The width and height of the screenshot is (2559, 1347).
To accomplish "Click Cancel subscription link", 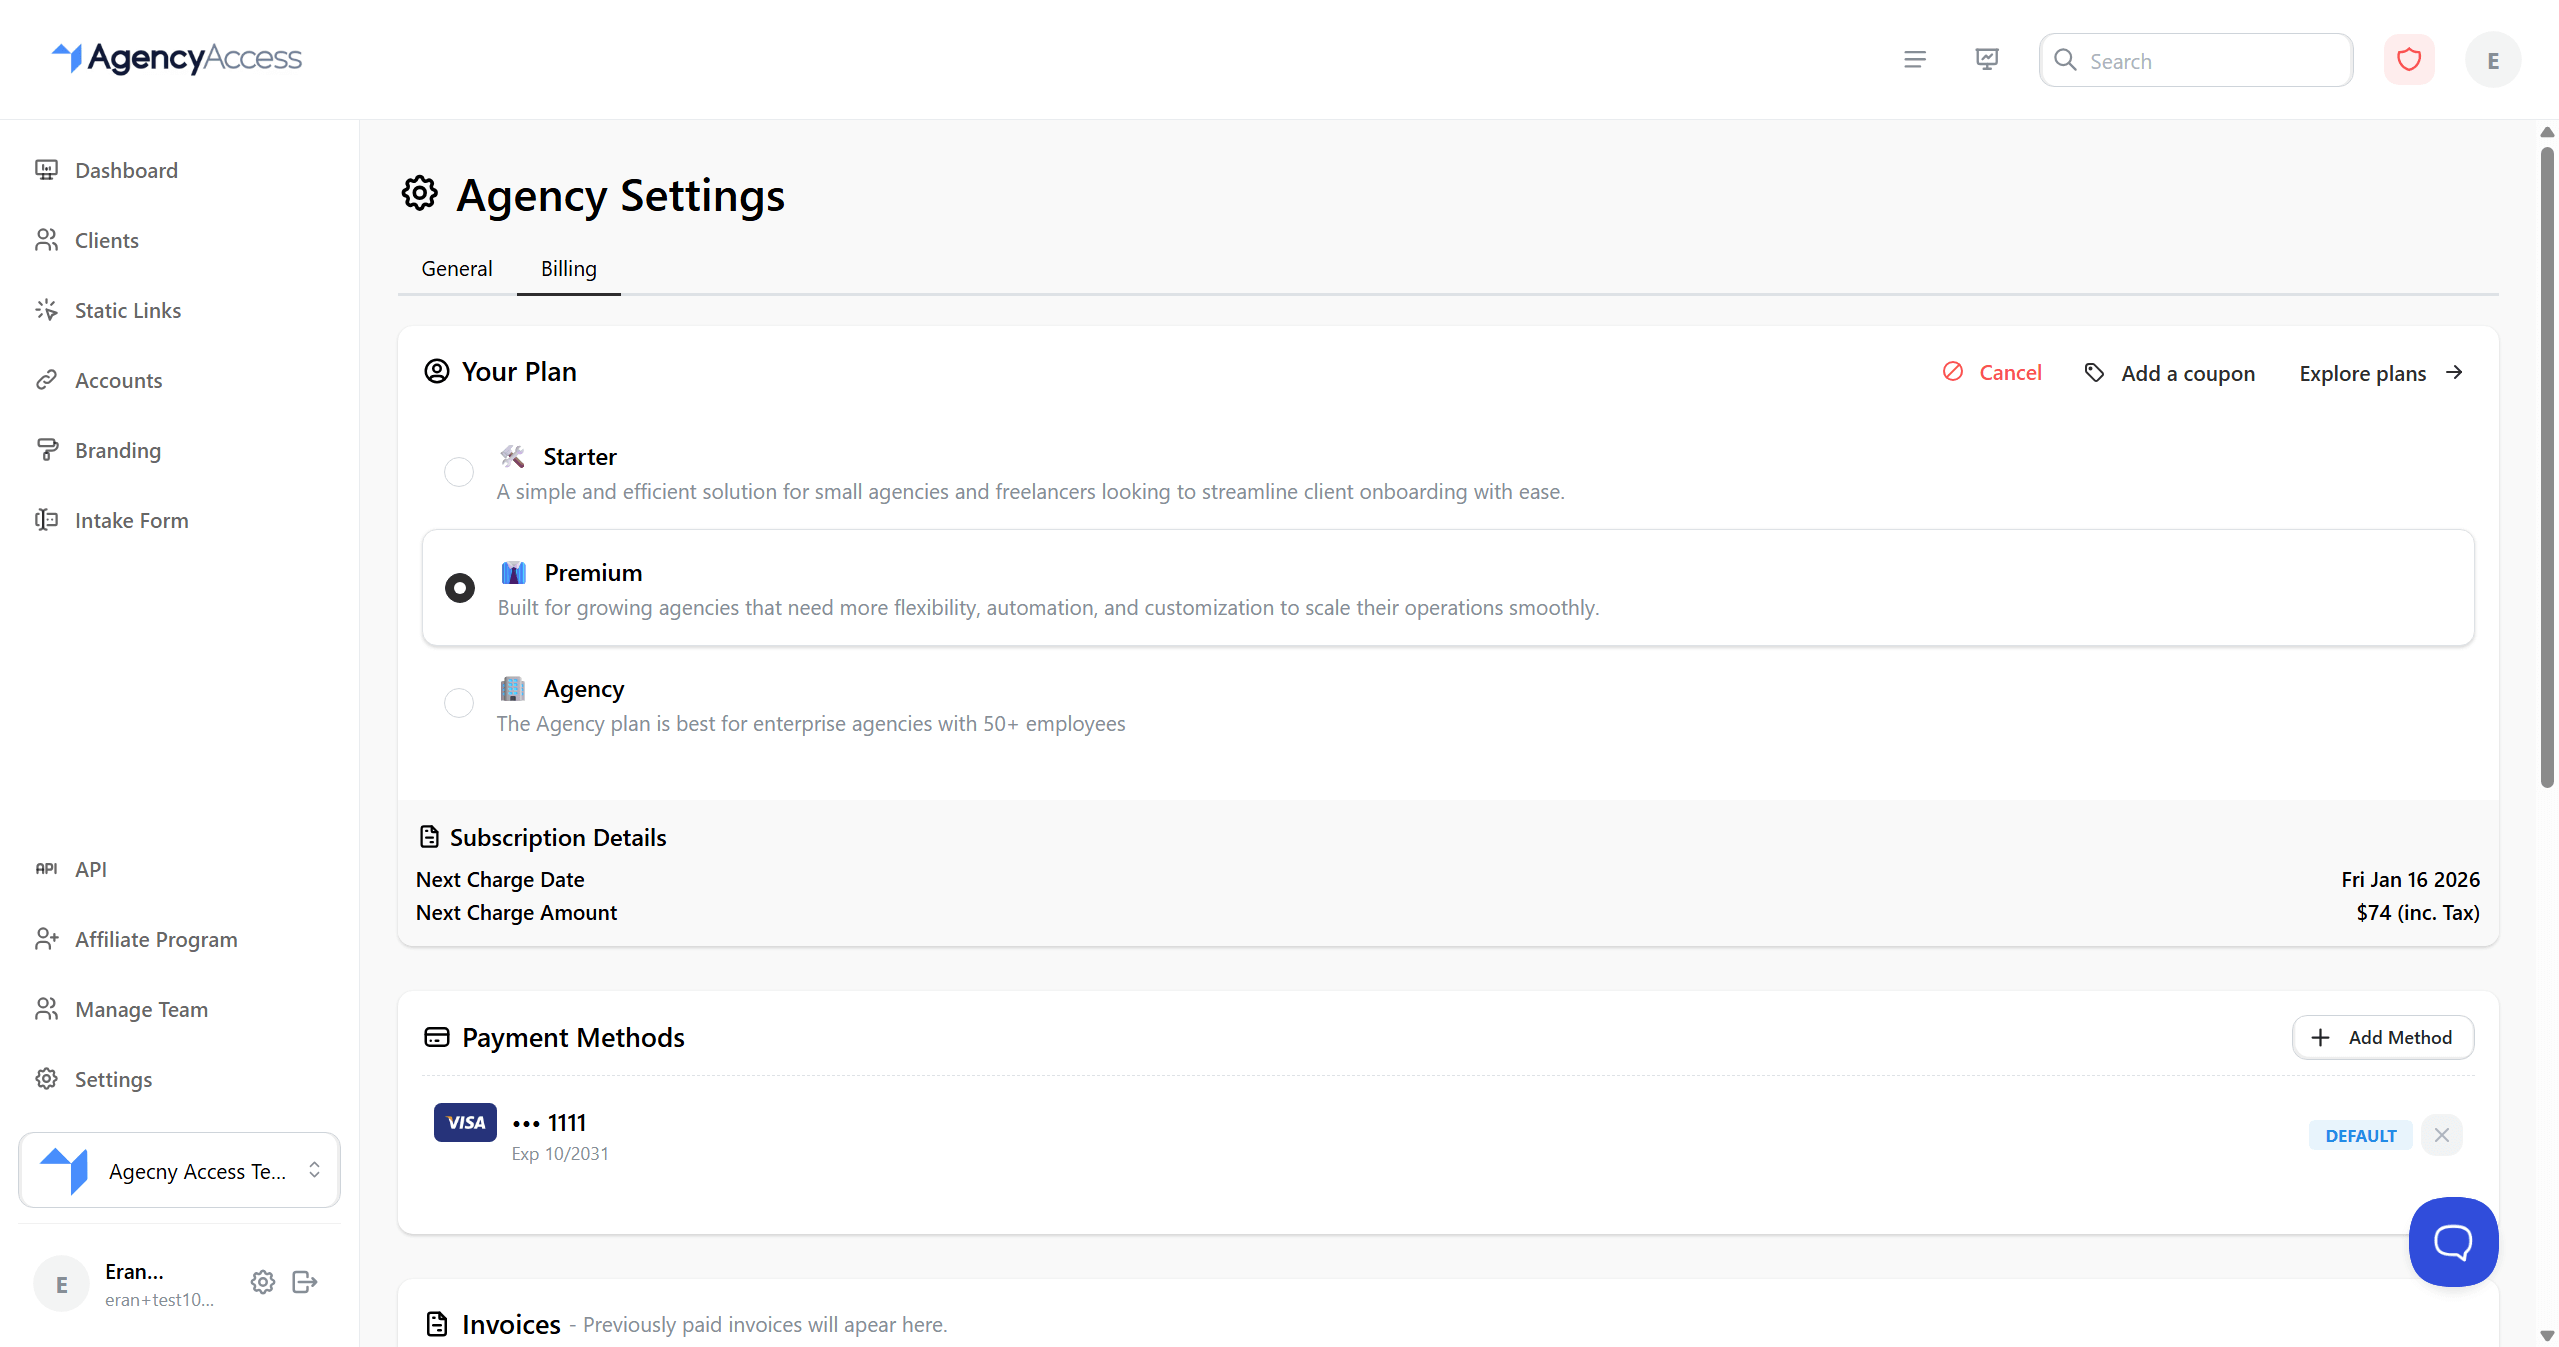I will [1991, 372].
